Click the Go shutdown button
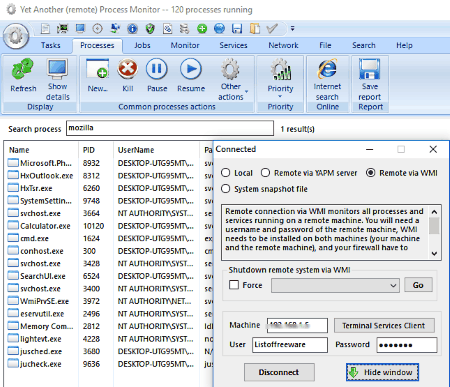This screenshot has width=450, height=387. (418, 285)
